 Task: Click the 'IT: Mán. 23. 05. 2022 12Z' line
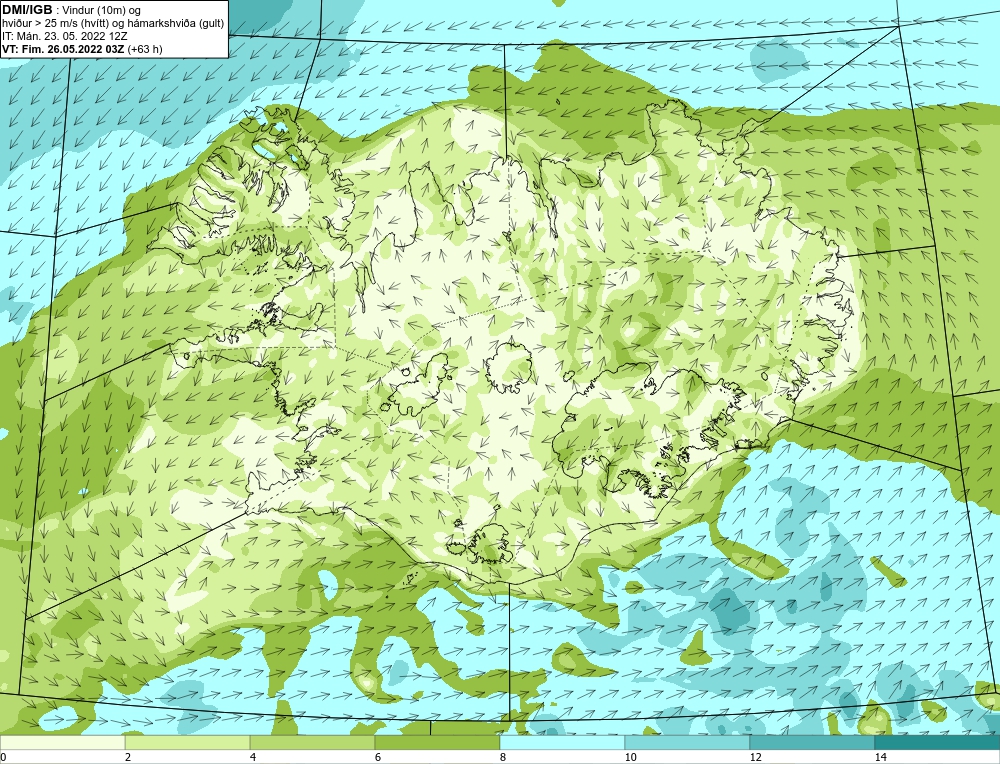[x=64, y=36]
